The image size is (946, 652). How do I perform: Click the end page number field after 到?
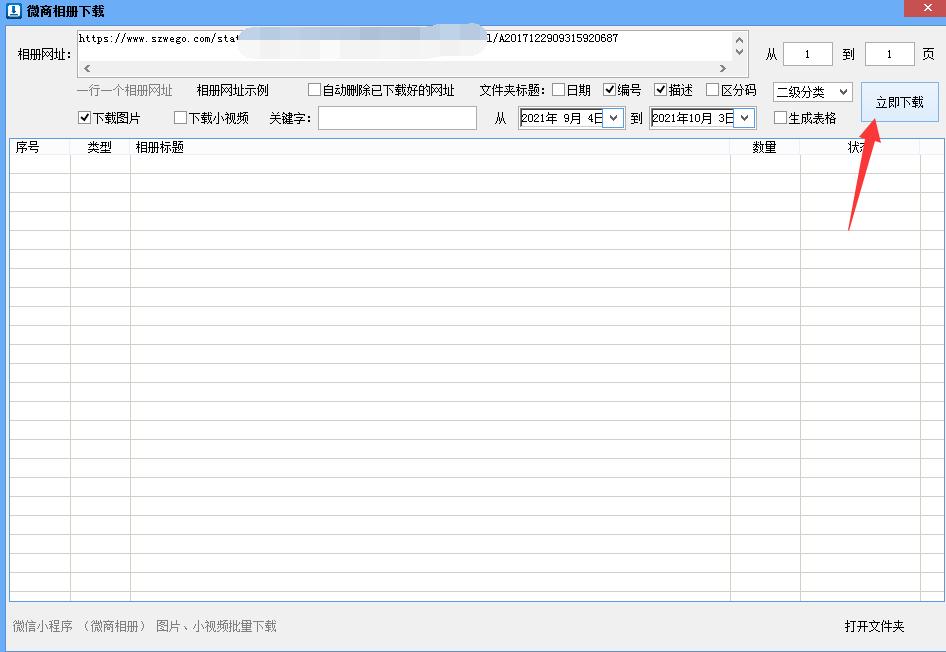pos(889,54)
